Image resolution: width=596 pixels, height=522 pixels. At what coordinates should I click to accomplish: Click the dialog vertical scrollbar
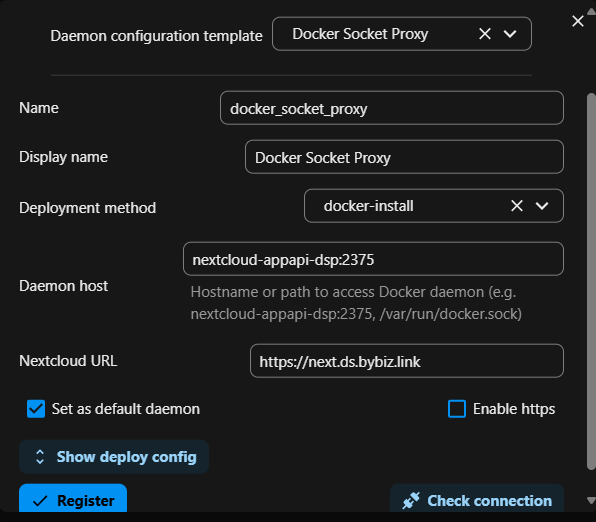[x=591, y=281]
